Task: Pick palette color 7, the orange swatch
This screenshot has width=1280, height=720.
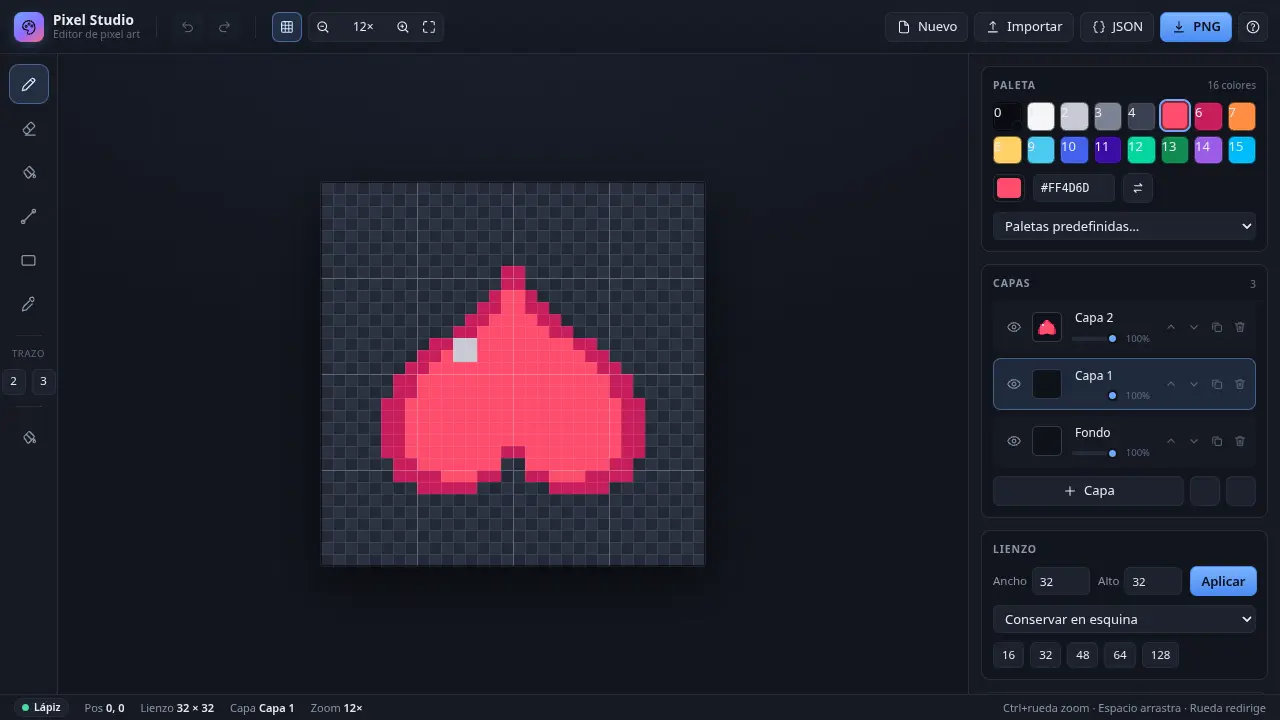Action: (1241, 116)
